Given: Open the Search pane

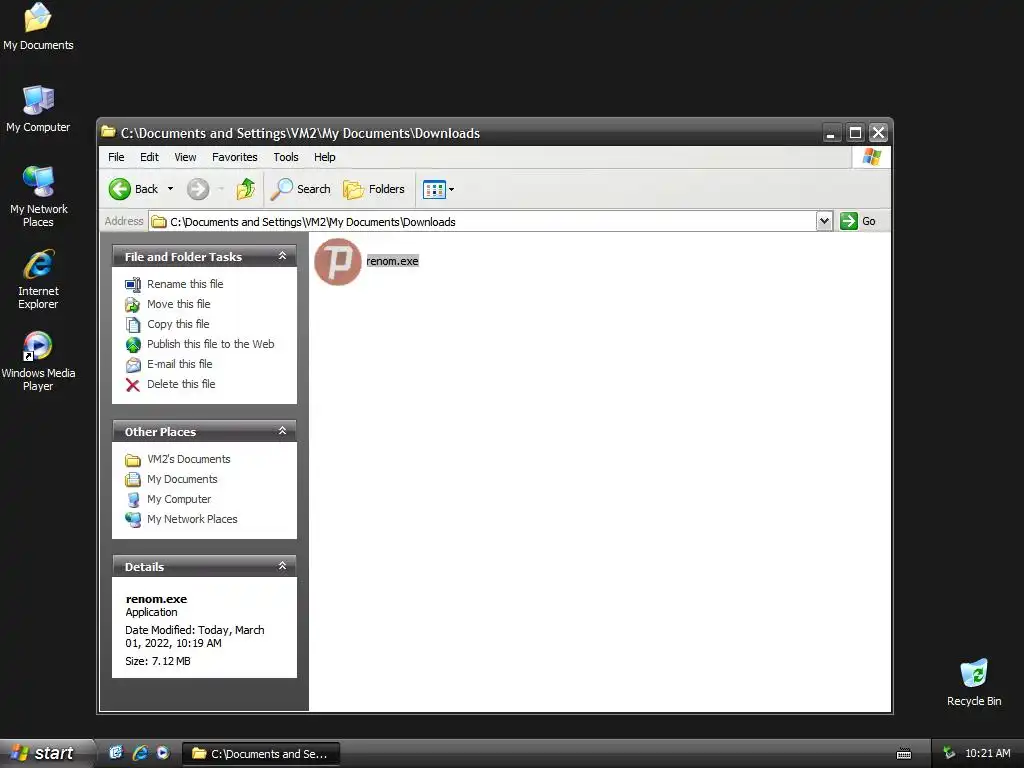Looking at the screenshot, I should pos(301,189).
